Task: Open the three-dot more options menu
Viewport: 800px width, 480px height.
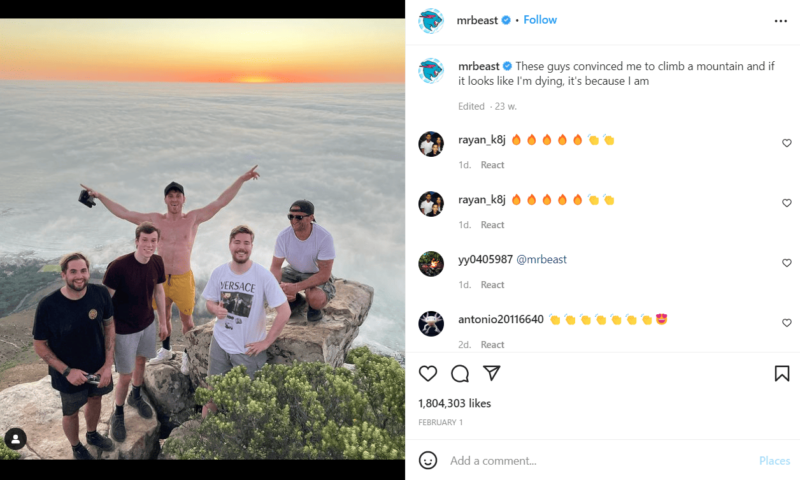Action: pyautogui.click(x=781, y=20)
